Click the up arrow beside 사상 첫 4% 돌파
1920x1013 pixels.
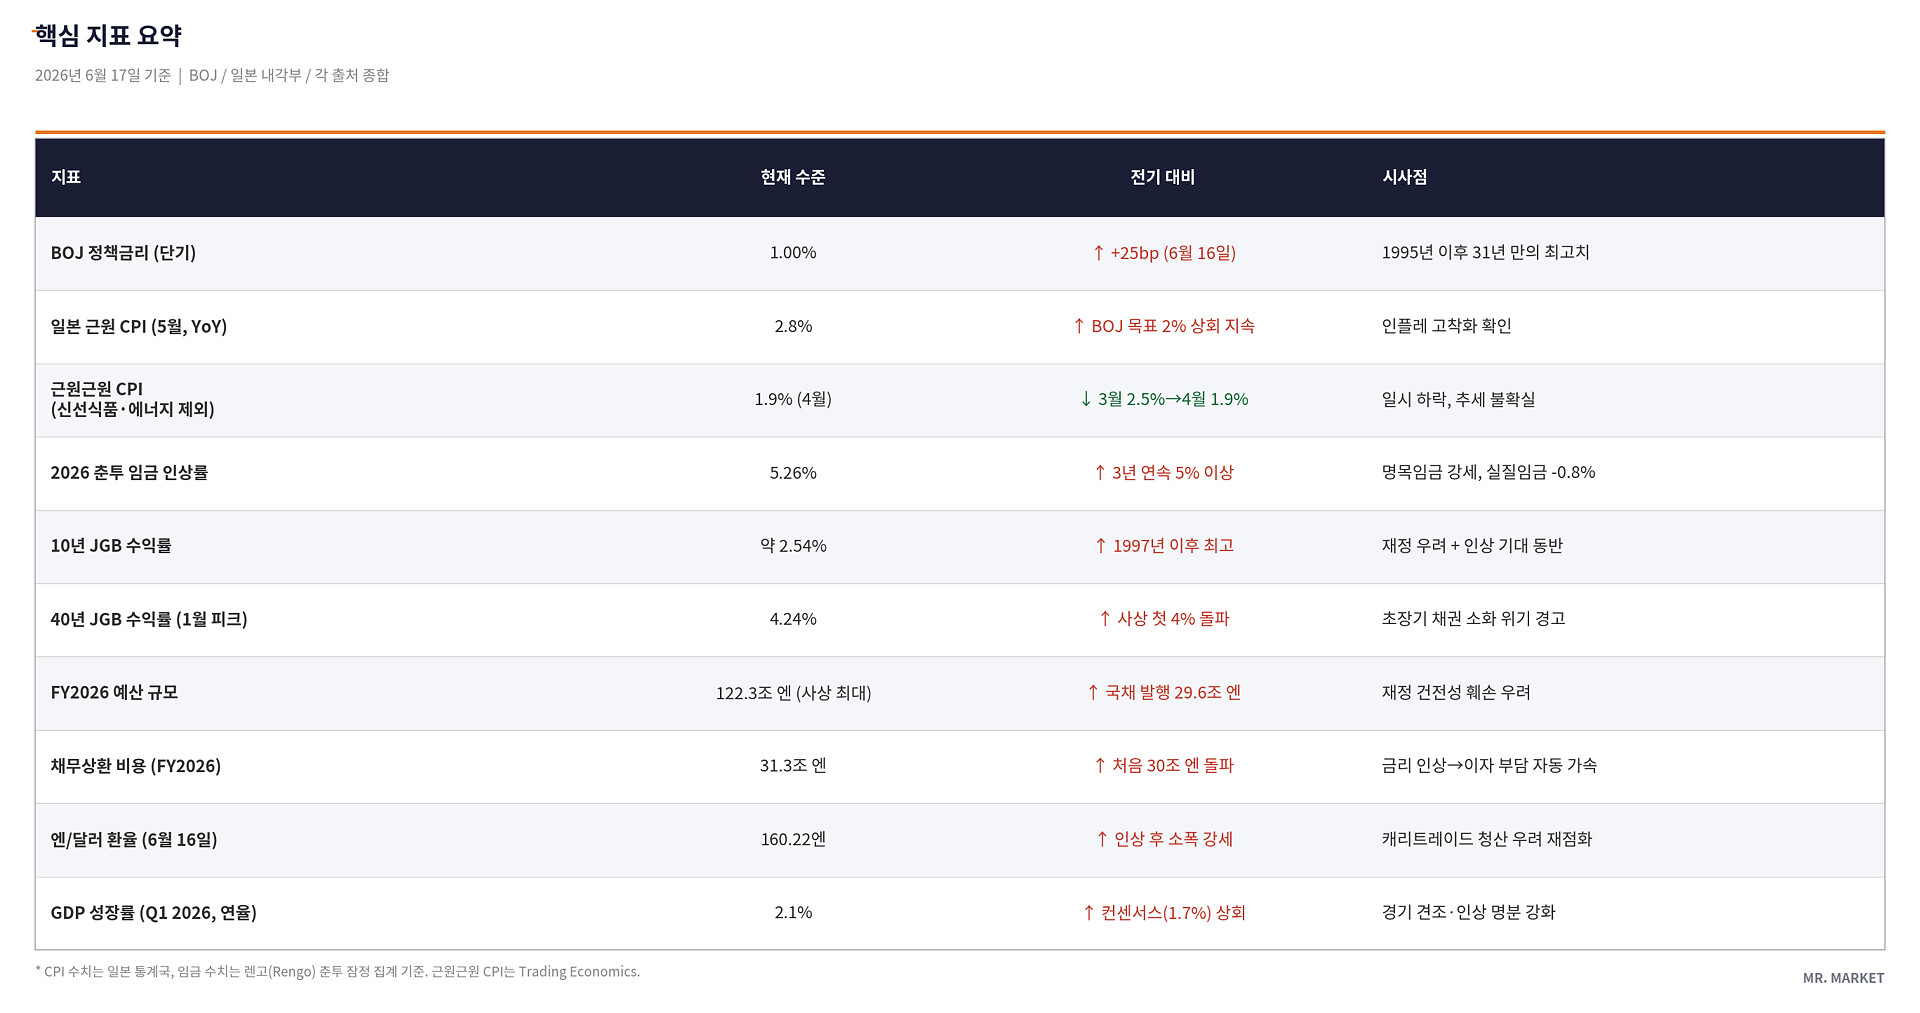click(1105, 619)
